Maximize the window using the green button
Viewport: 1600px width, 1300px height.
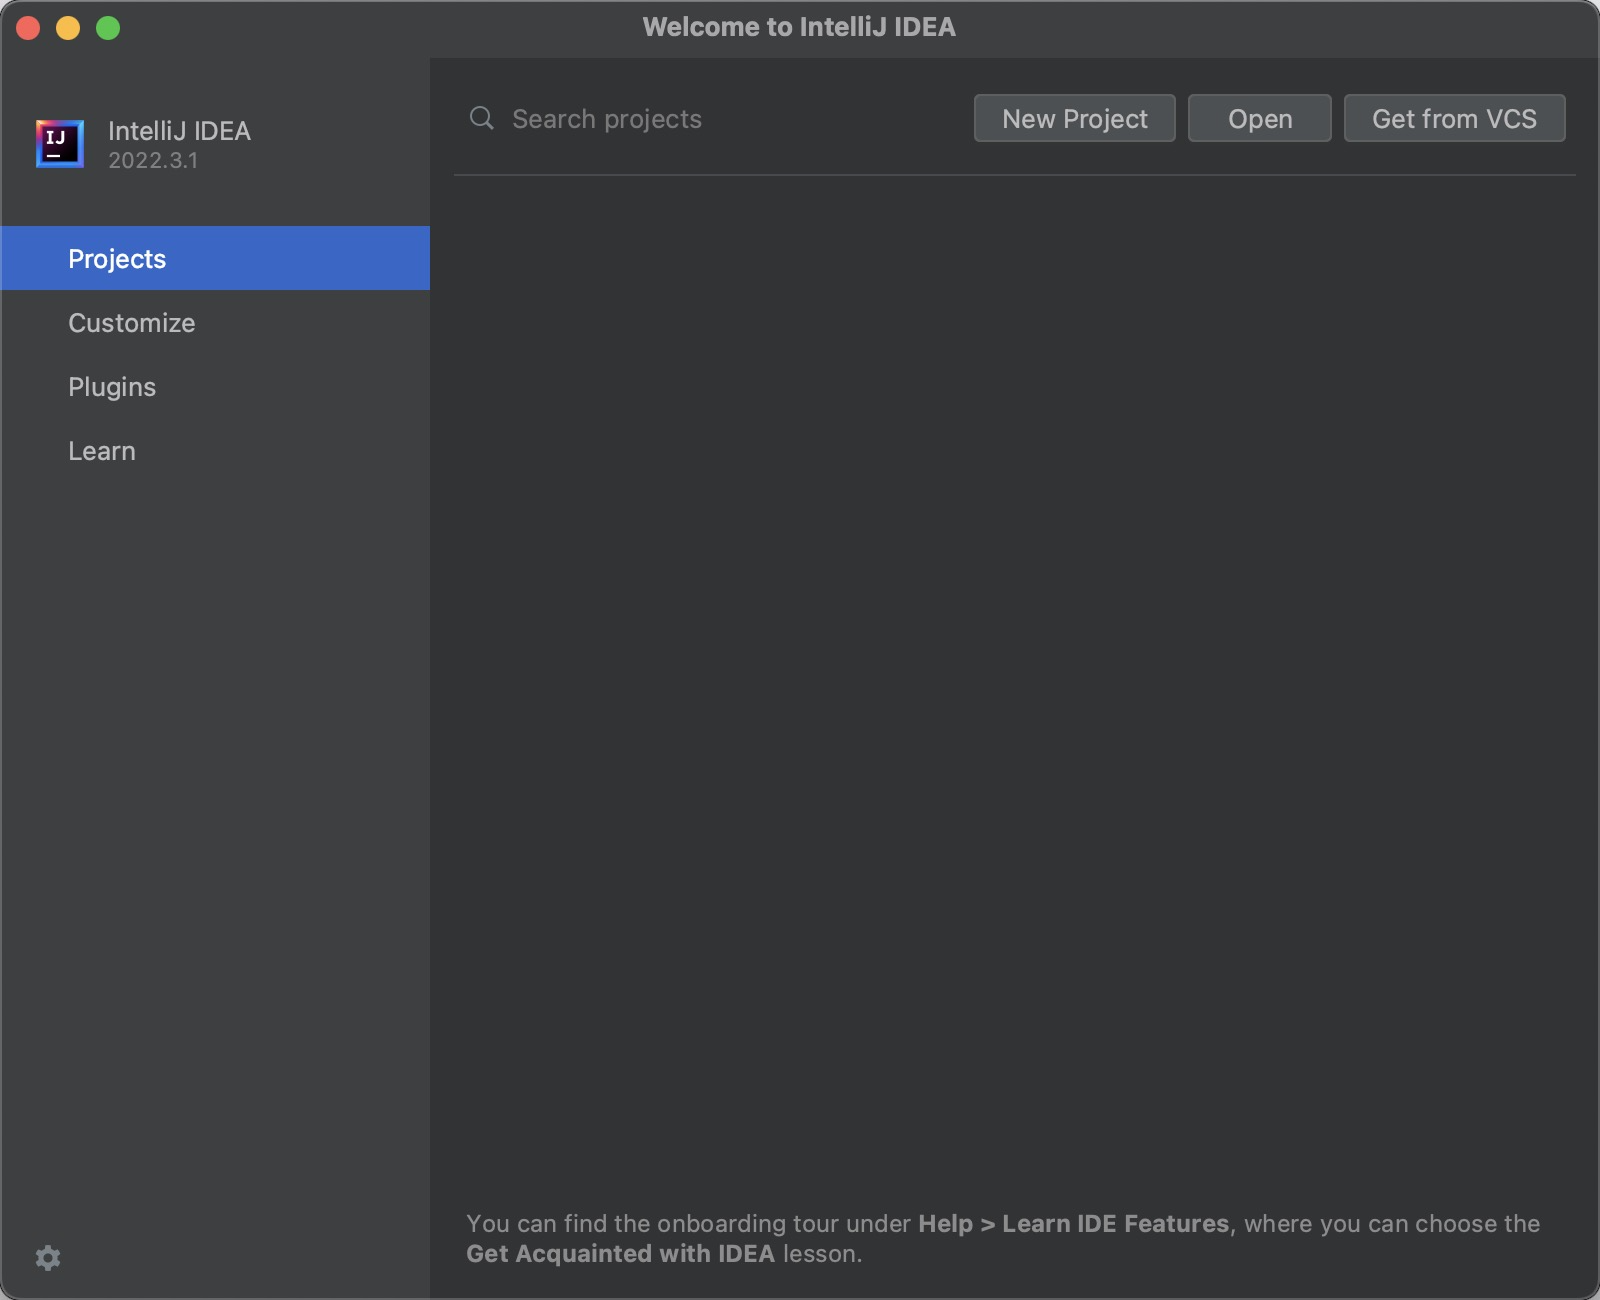coord(108,28)
